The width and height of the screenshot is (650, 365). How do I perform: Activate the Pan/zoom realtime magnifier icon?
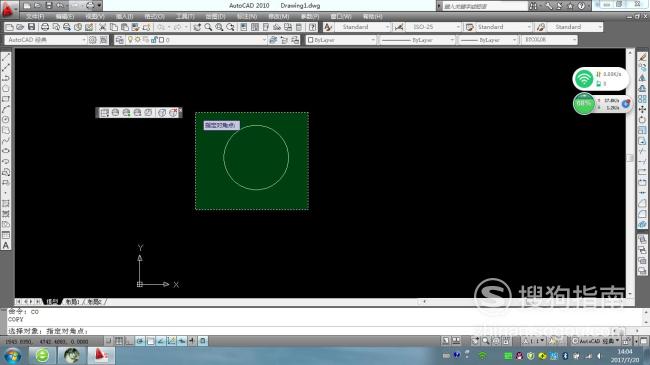click(208, 27)
